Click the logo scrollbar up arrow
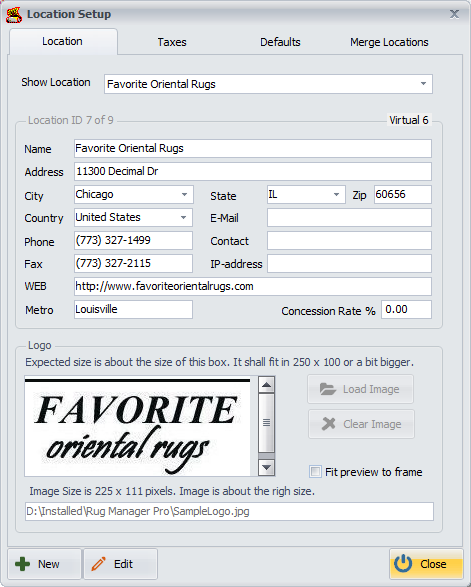 pyautogui.click(x=267, y=385)
